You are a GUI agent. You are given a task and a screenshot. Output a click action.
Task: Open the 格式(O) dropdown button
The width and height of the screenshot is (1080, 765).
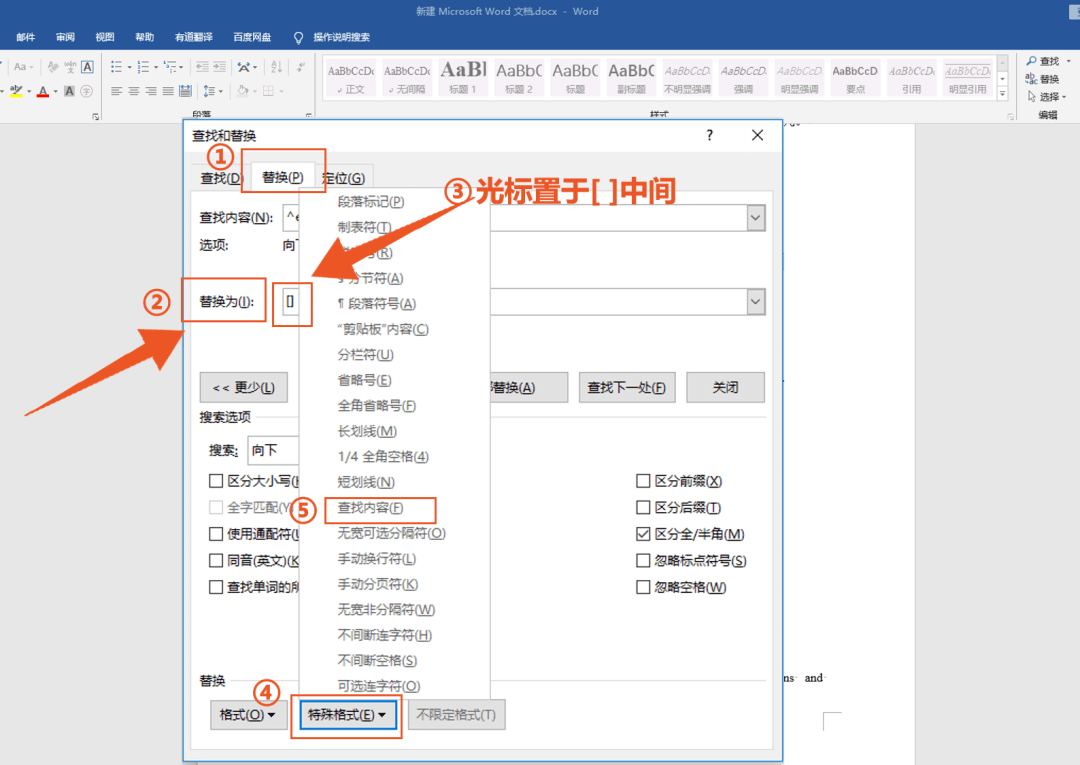(248, 715)
